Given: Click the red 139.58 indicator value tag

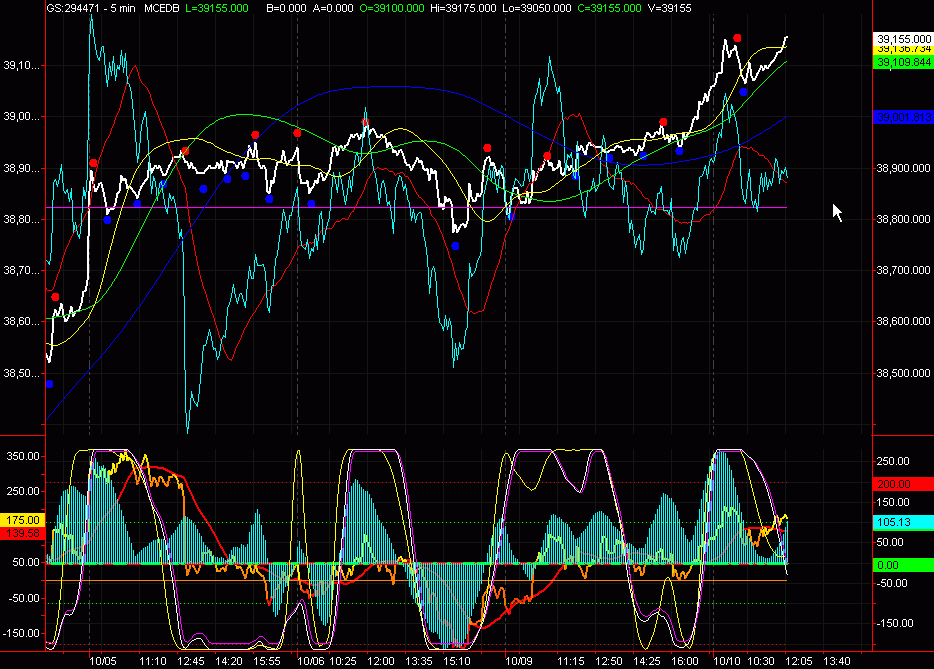Looking at the screenshot, I should (x=22, y=533).
